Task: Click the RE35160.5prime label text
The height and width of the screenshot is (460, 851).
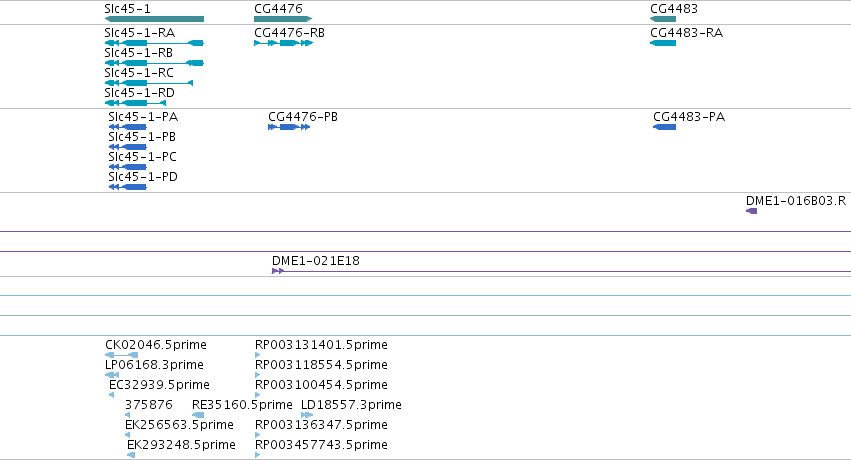Action: pos(243,405)
